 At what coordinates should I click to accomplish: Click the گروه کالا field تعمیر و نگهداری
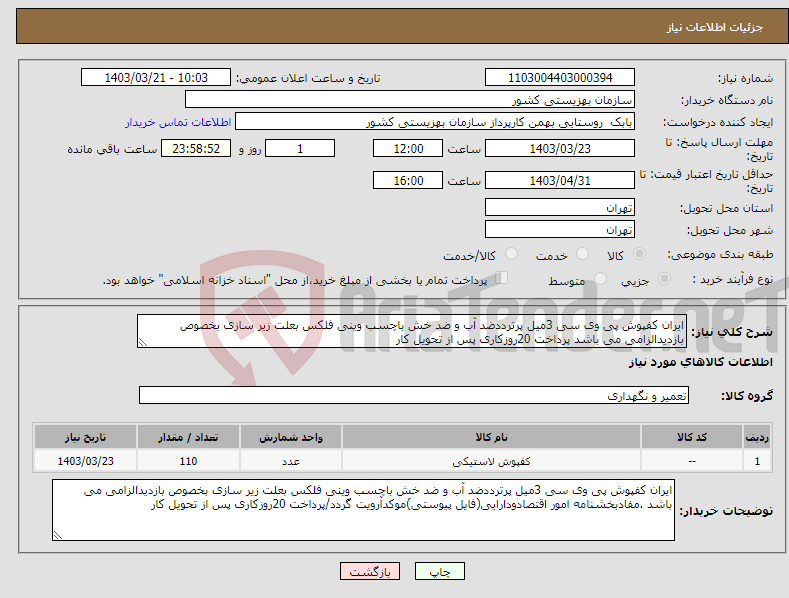(414, 396)
